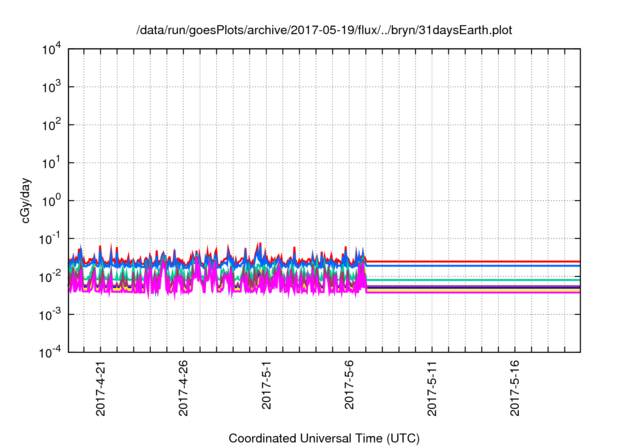Image resolution: width=640 pixels, height=448 pixels.
Task: Click the 10^-3 y-axis tick label
Action: point(55,314)
